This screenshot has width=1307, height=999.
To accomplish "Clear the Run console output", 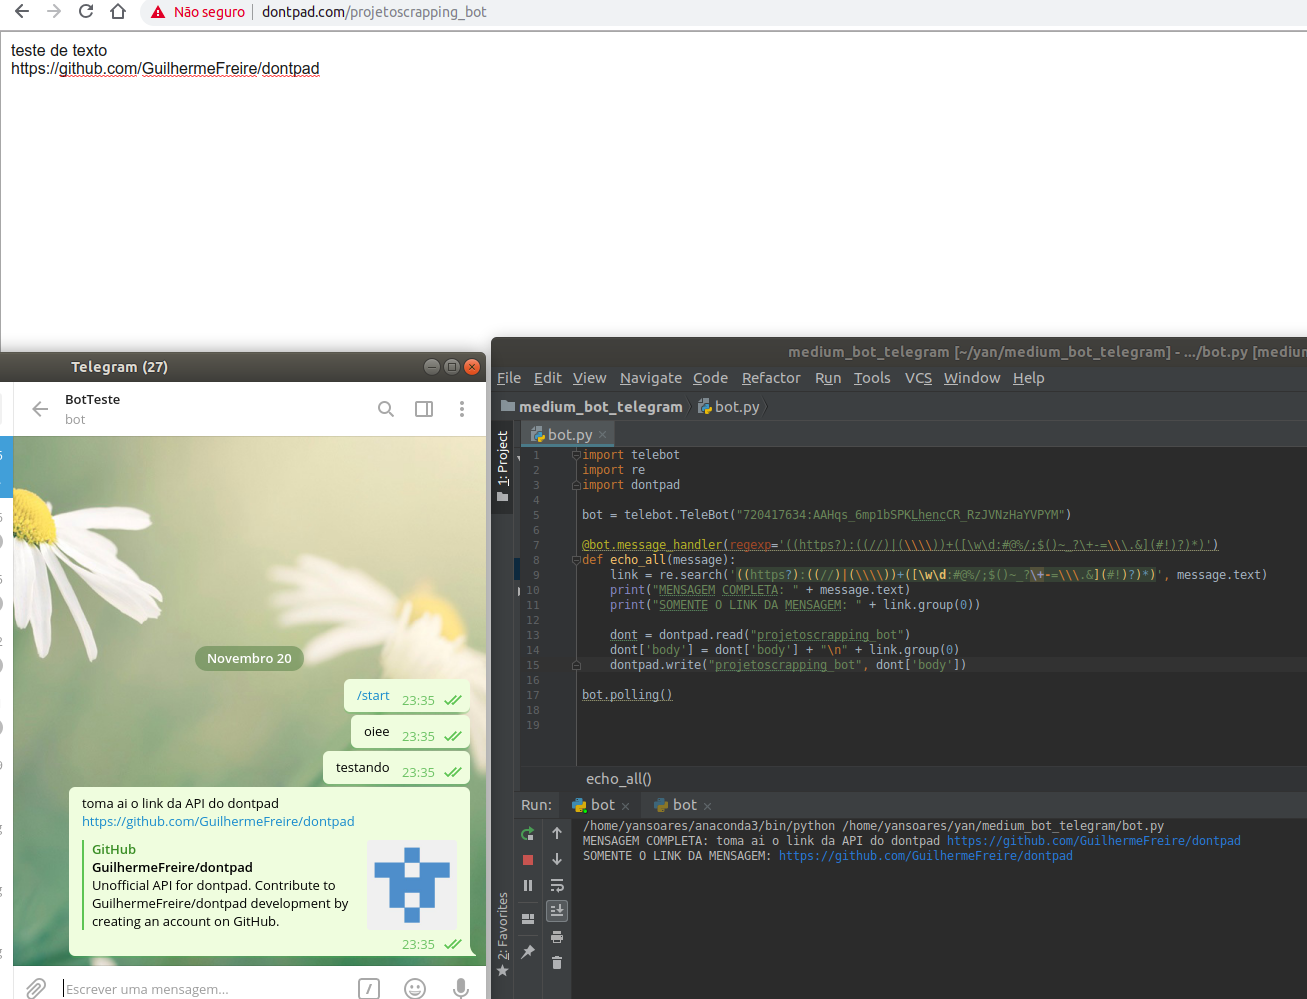I will pos(557,962).
